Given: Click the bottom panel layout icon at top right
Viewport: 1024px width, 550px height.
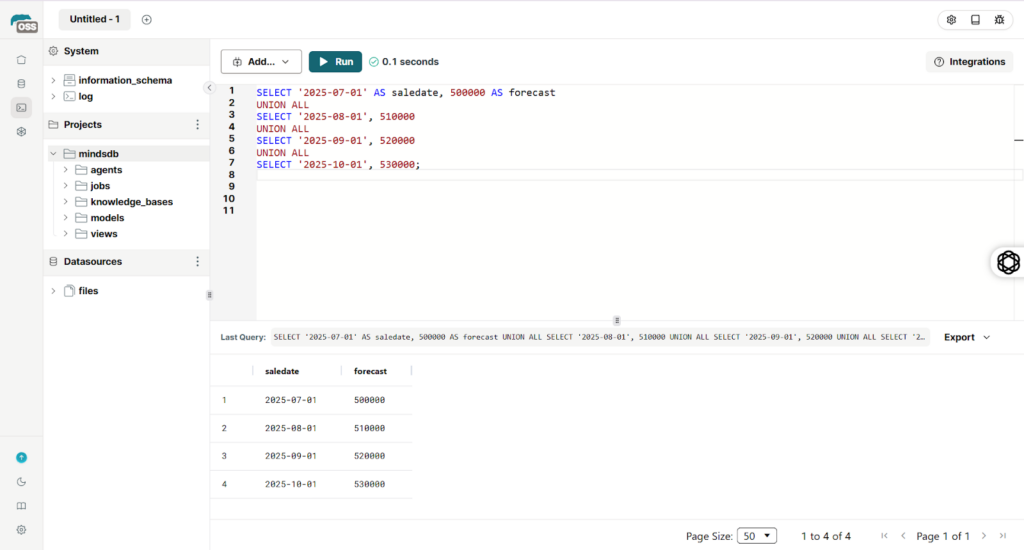Looking at the screenshot, I should (975, 20).
